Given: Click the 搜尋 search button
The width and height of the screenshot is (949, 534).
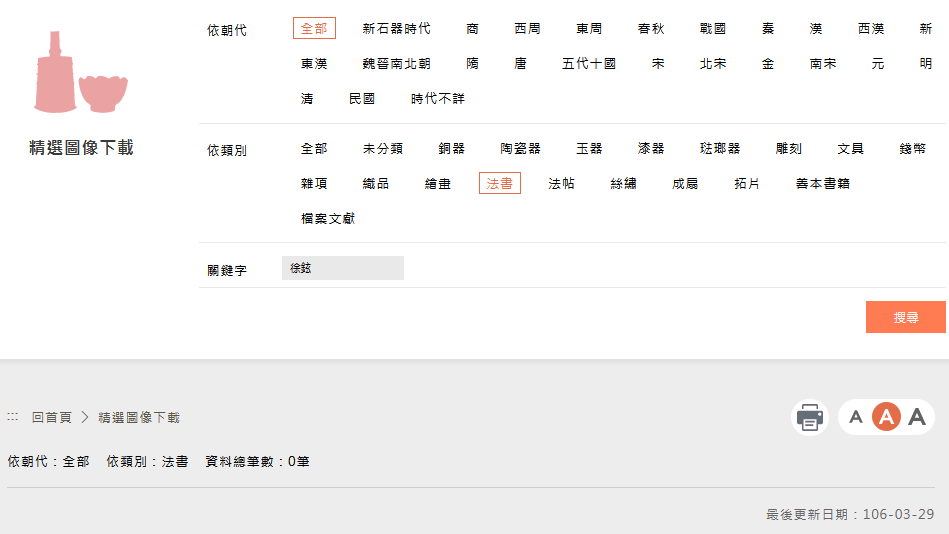Looking at the screenshot, I should [x=905, y=317].
